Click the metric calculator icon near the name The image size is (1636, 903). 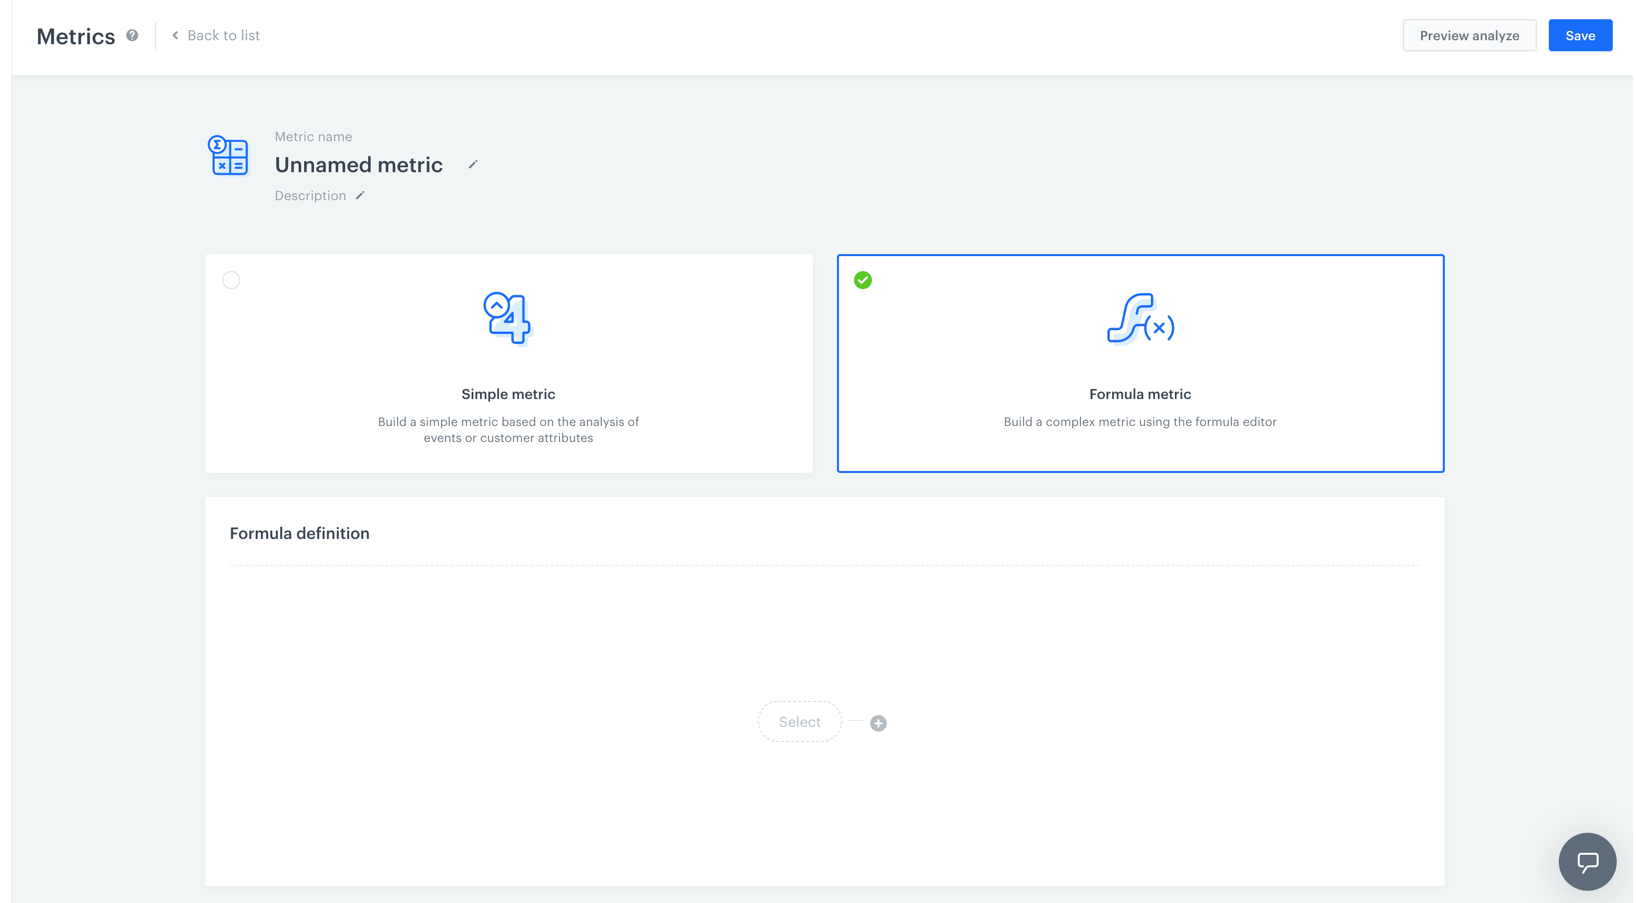pos(228,156)
